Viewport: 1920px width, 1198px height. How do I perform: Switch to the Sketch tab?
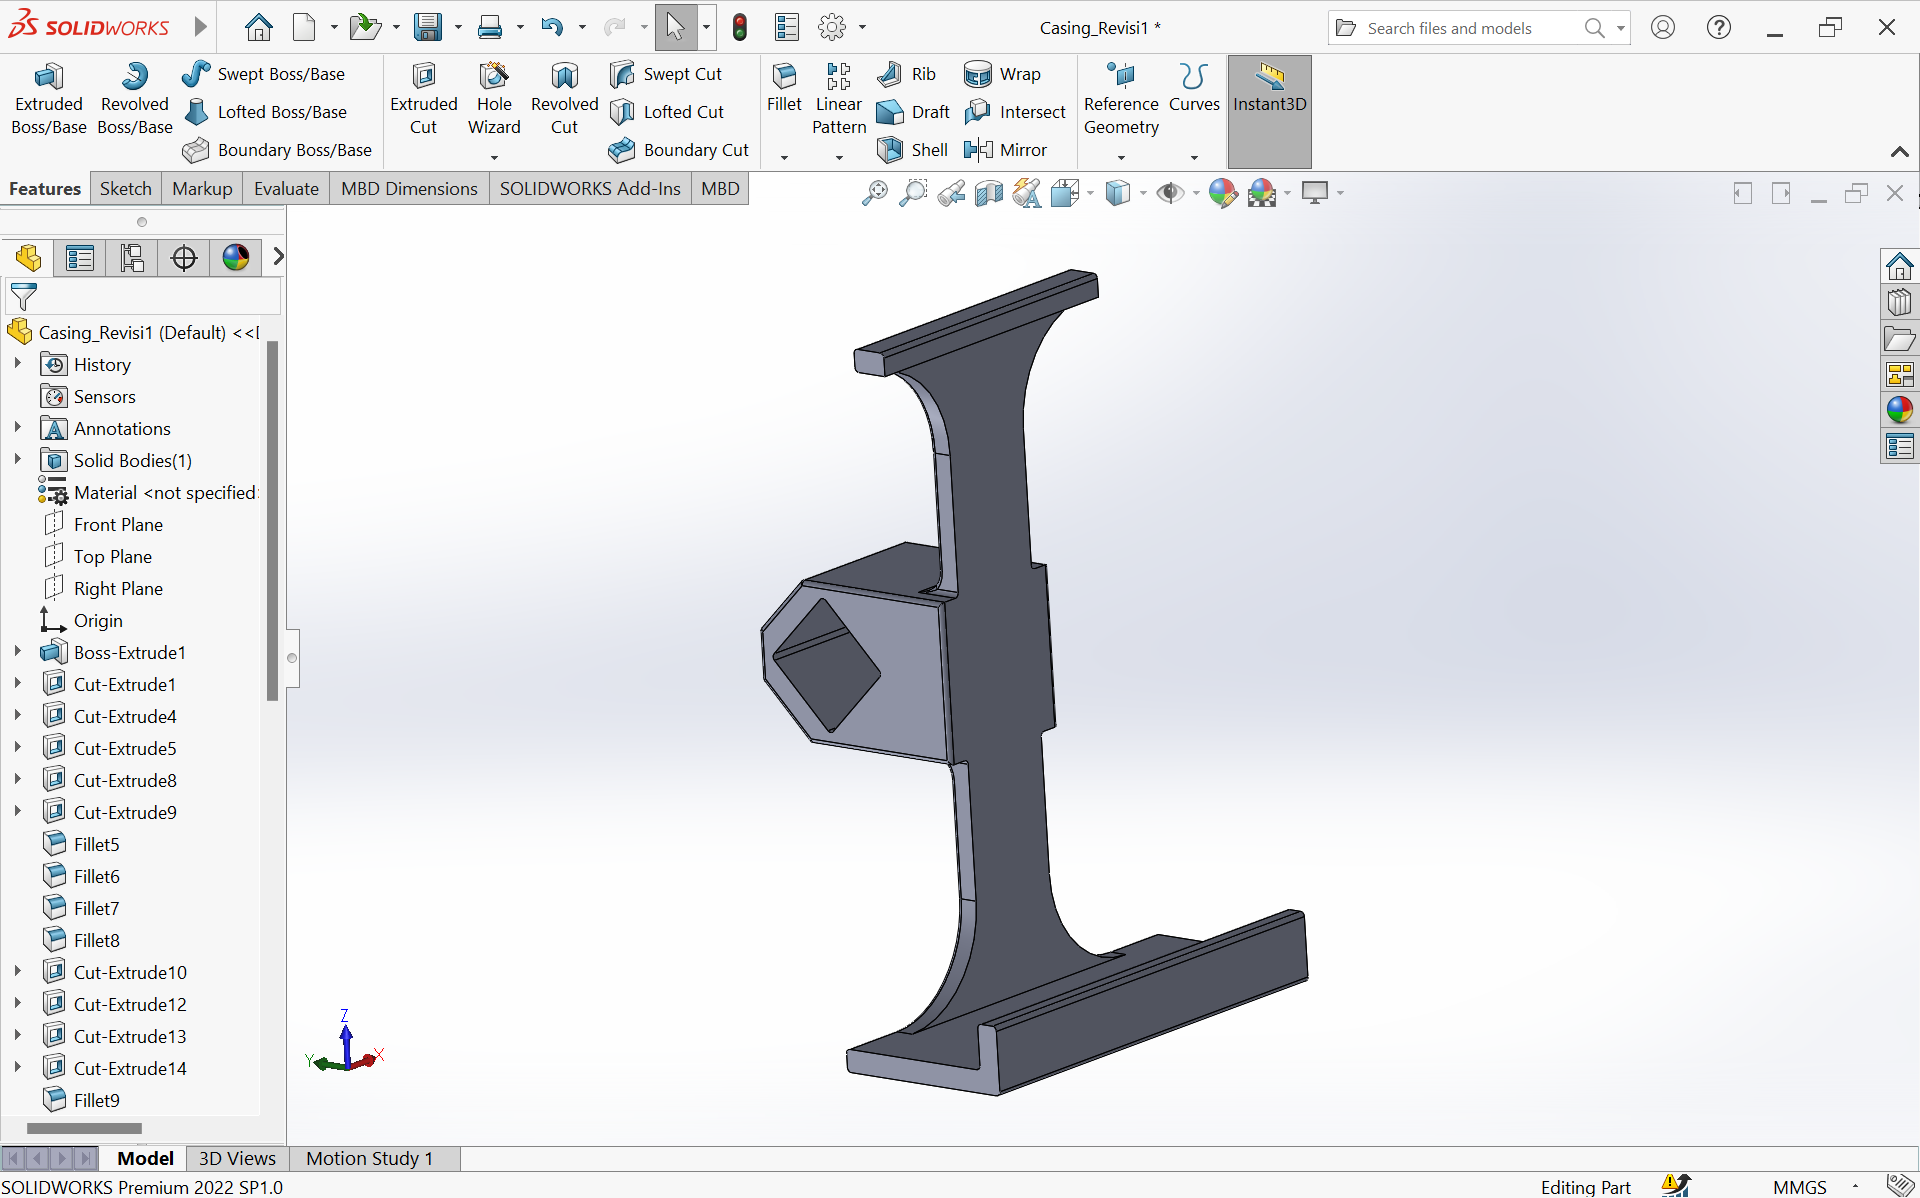126,189
